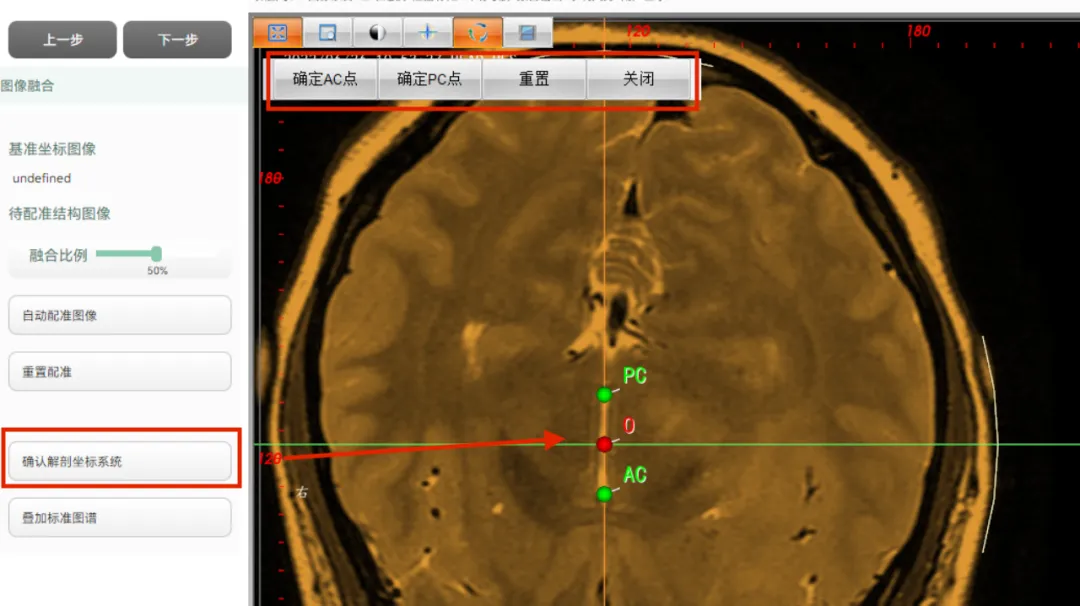Click the blue layout window icon
The image size is (1080, 606).
click(527, 32)
